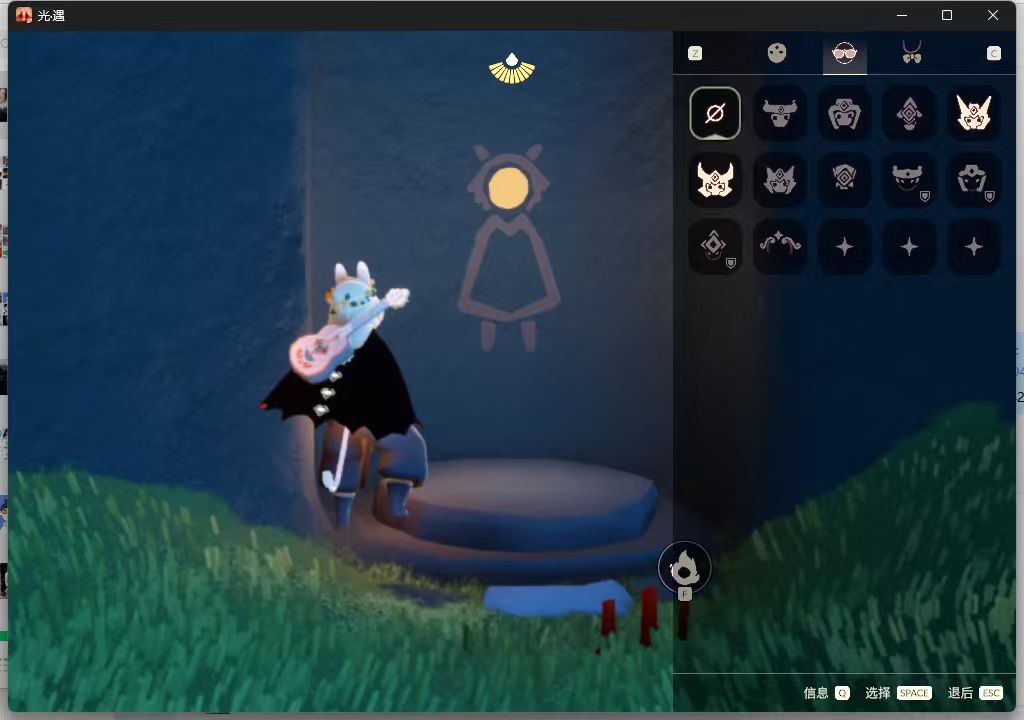
Task: Click the 光遇 app icon in title bar
Action: 24,15
